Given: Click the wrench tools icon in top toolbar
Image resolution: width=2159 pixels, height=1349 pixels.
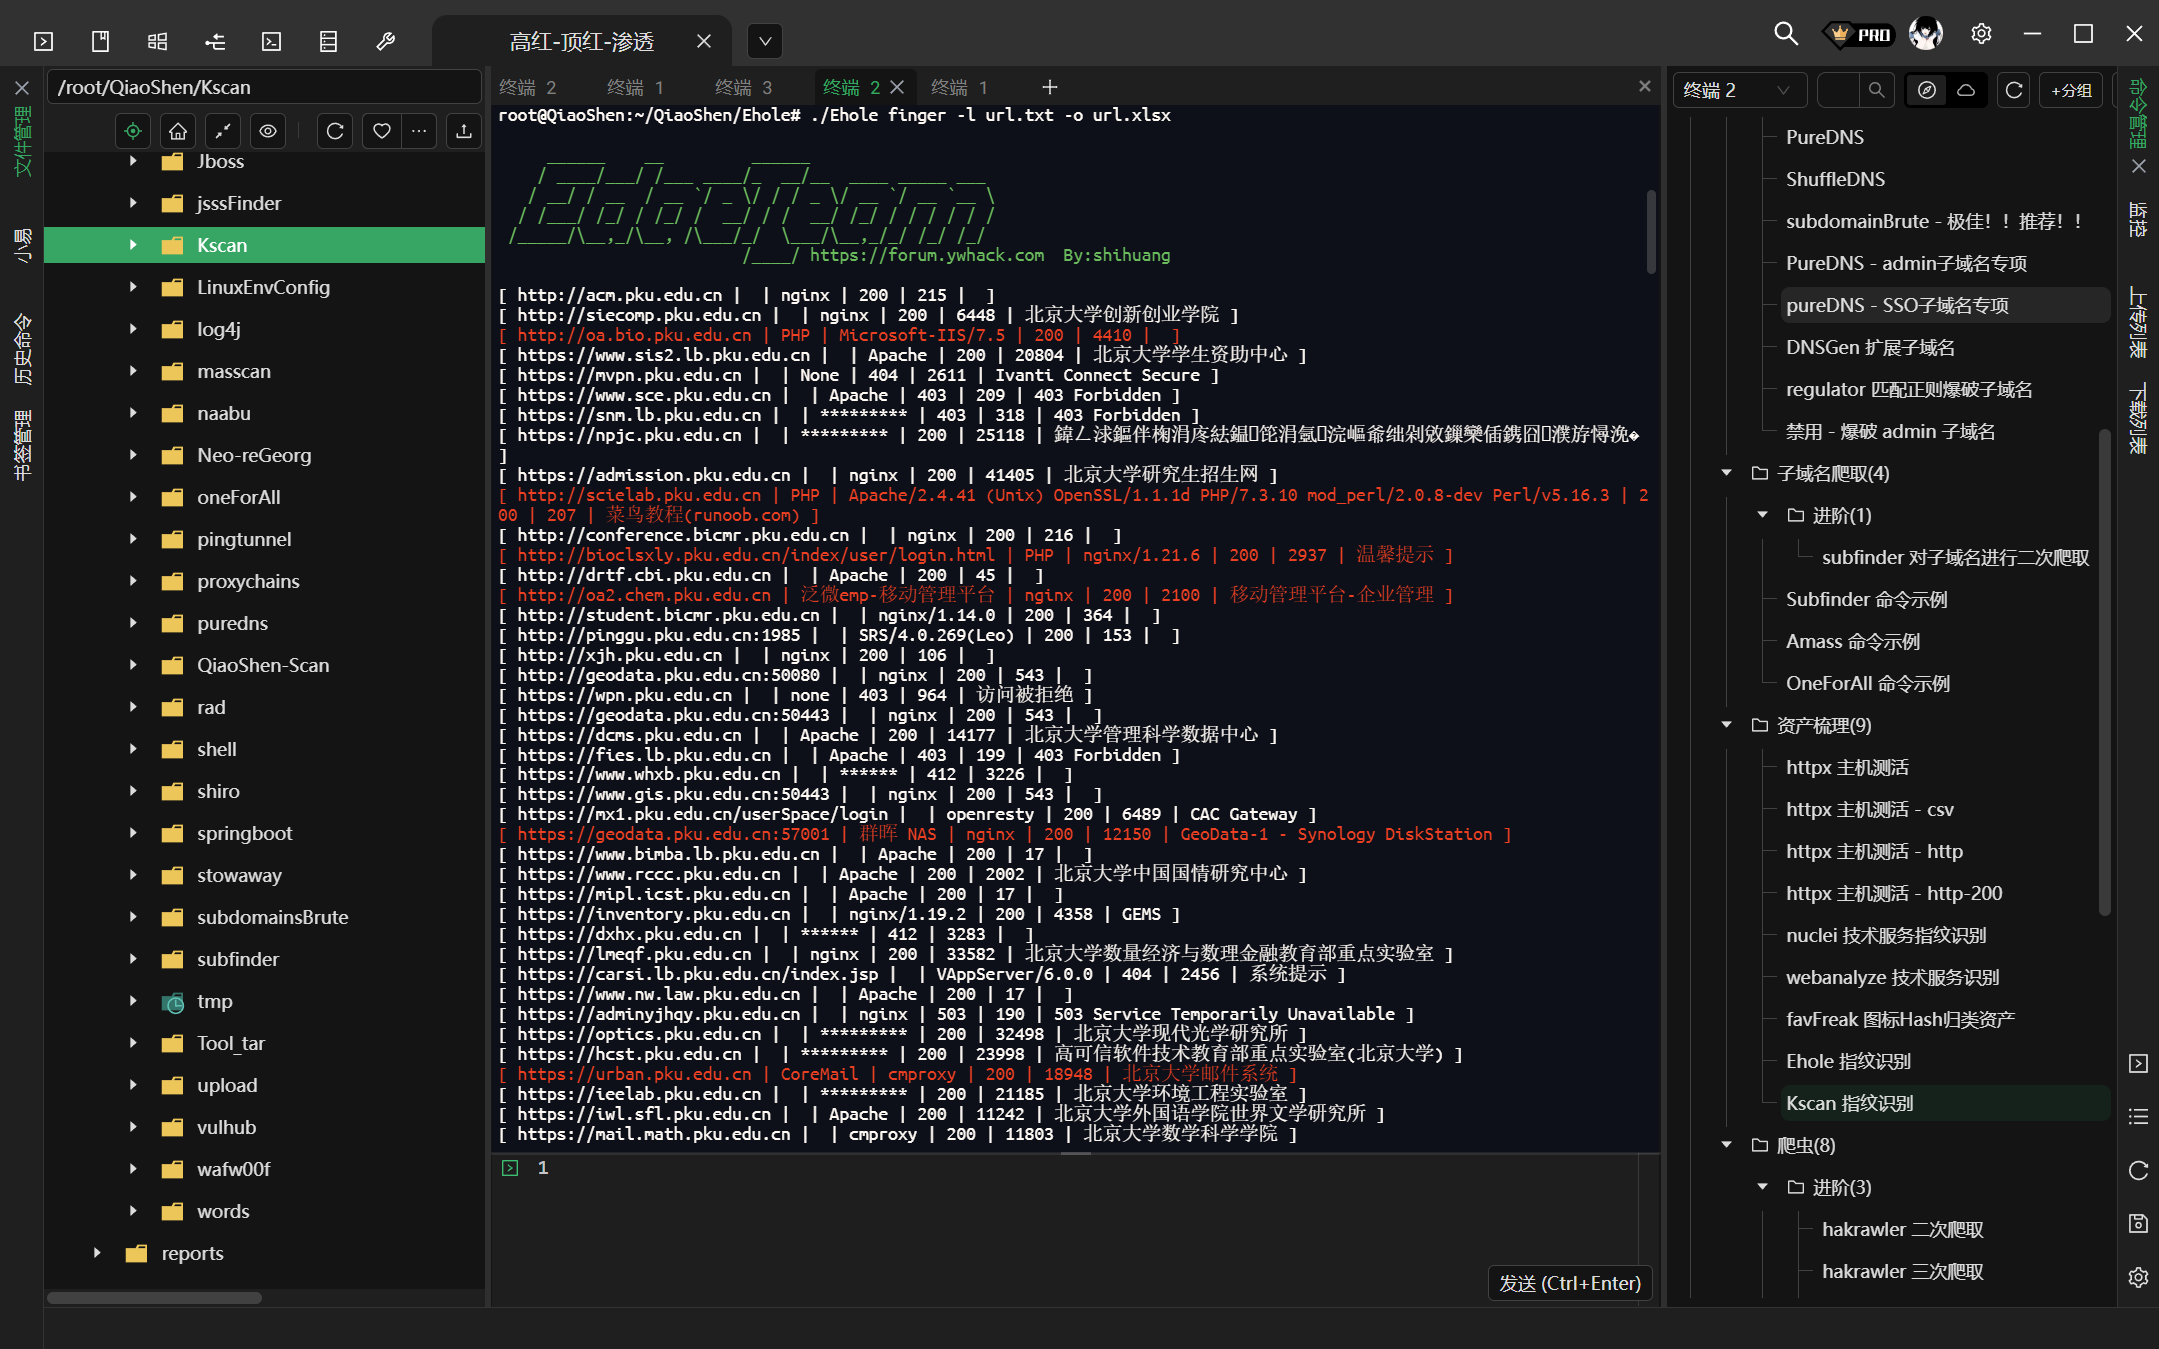Looking at the screenshot, I should (x=385, y=41).
